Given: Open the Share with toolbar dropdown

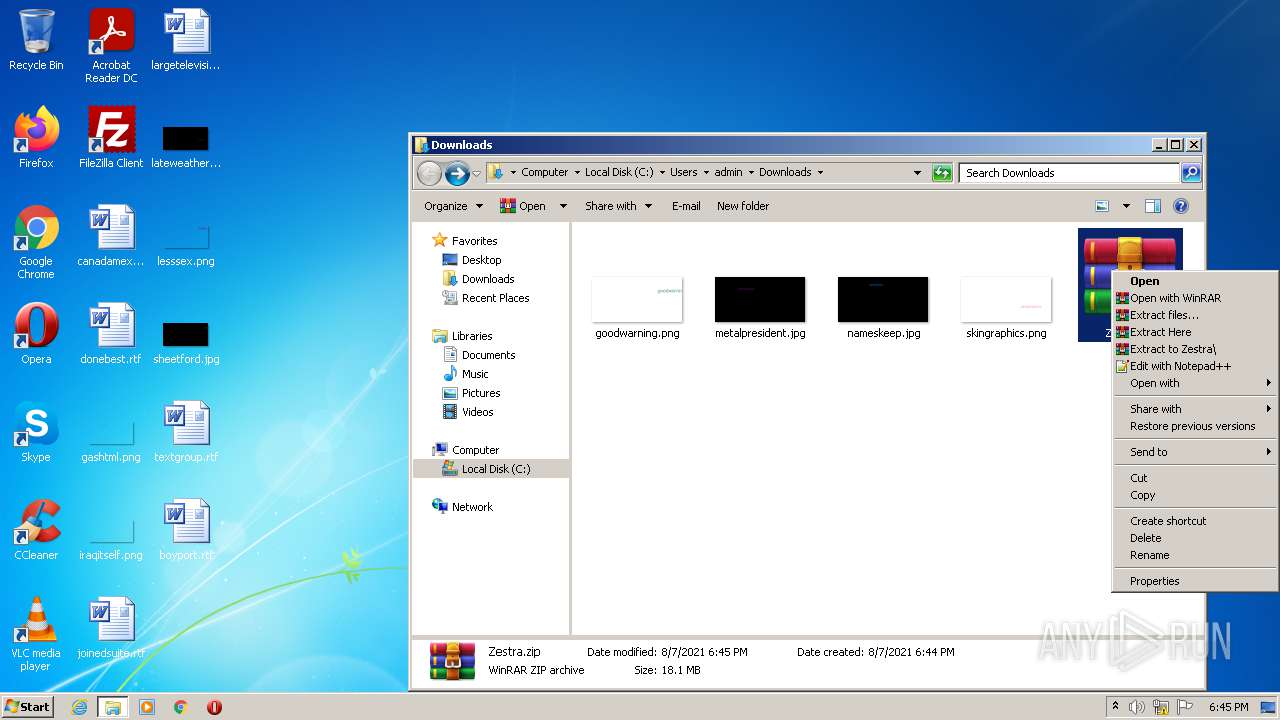Looking at the screenshot, I should [618, 206].
